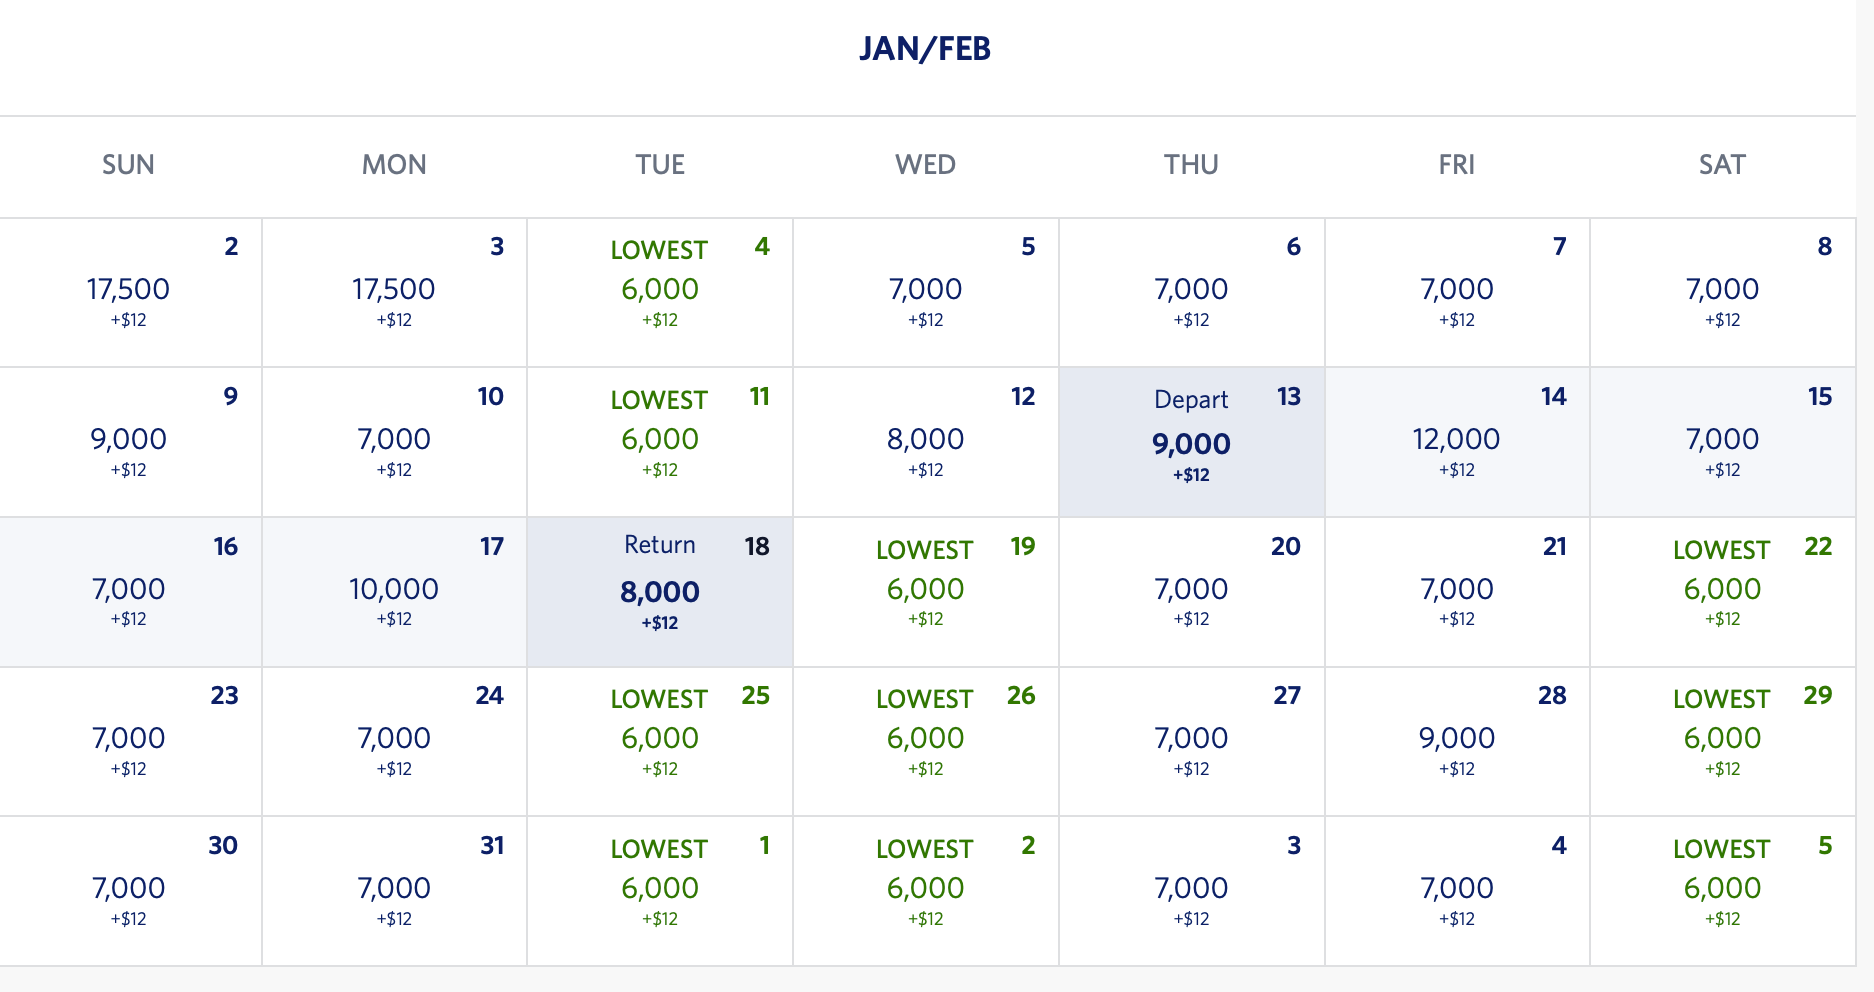1874x992 pixels.
Task: Select the lowest fare on Saturday 29
Action: pos(1722,739)
